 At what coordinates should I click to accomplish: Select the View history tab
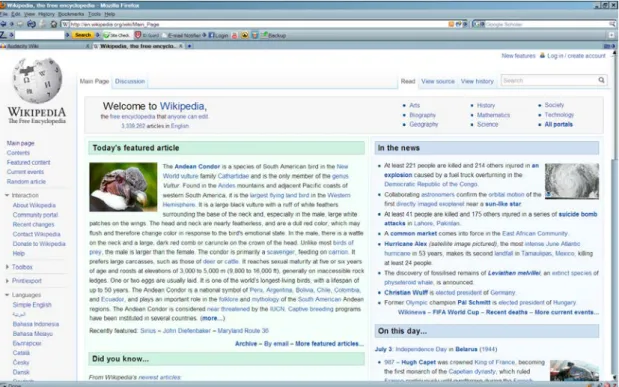click(x=477, y=81)
